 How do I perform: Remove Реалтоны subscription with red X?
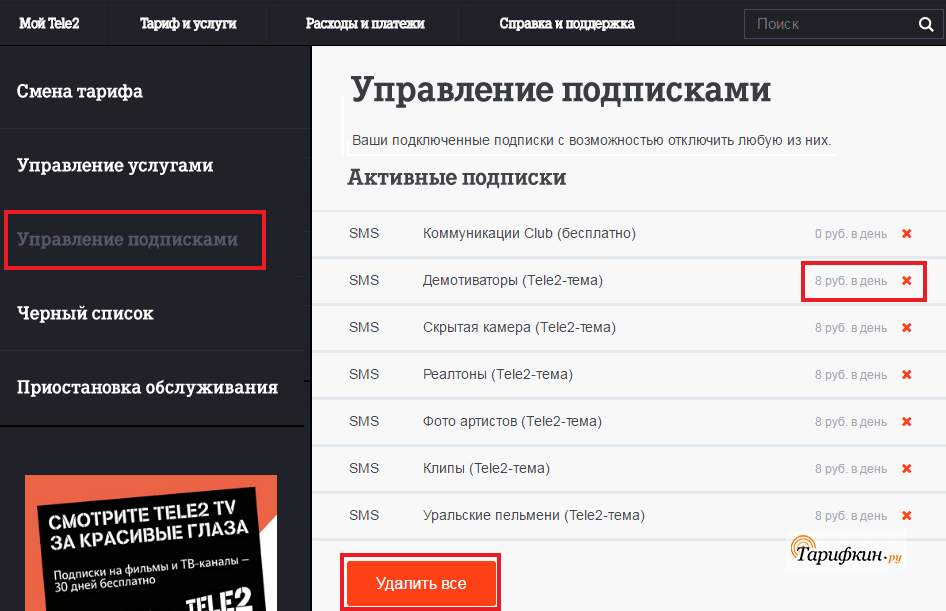[x=906, y=375]
